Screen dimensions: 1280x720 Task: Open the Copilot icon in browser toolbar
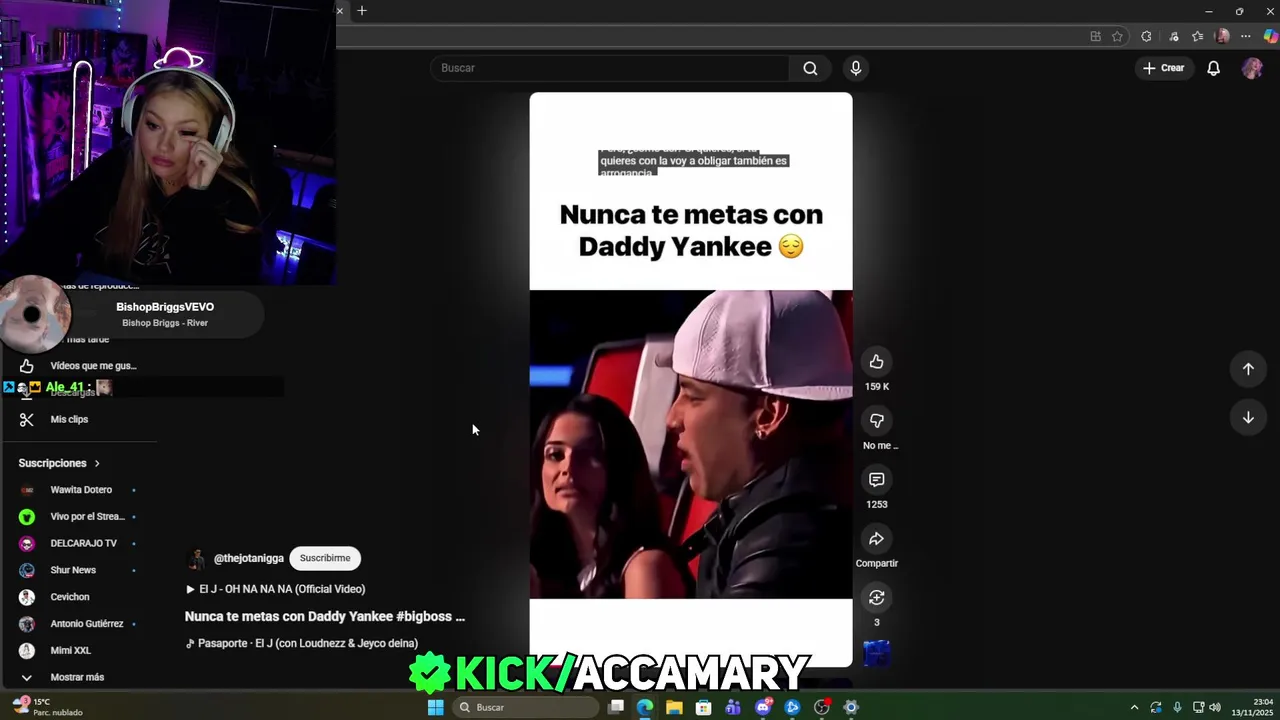click(x=1271, y=36)
